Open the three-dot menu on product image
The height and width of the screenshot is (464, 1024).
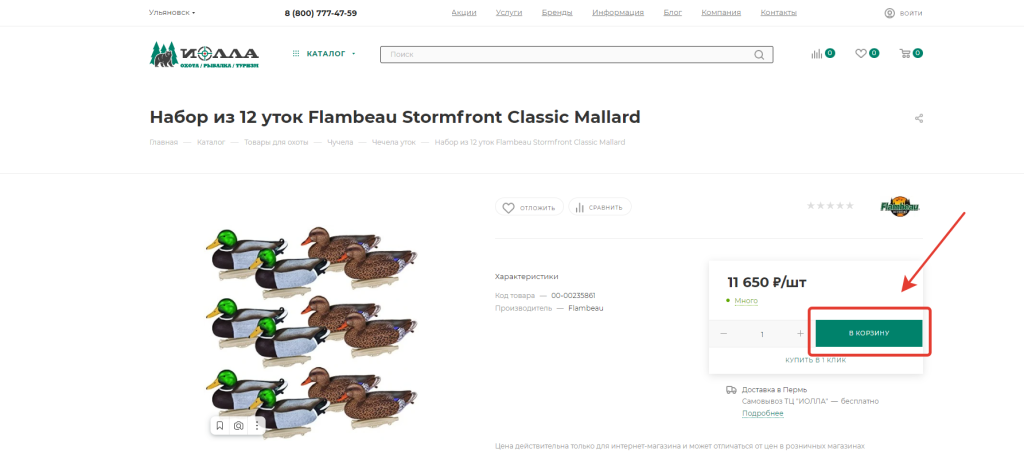257,426
